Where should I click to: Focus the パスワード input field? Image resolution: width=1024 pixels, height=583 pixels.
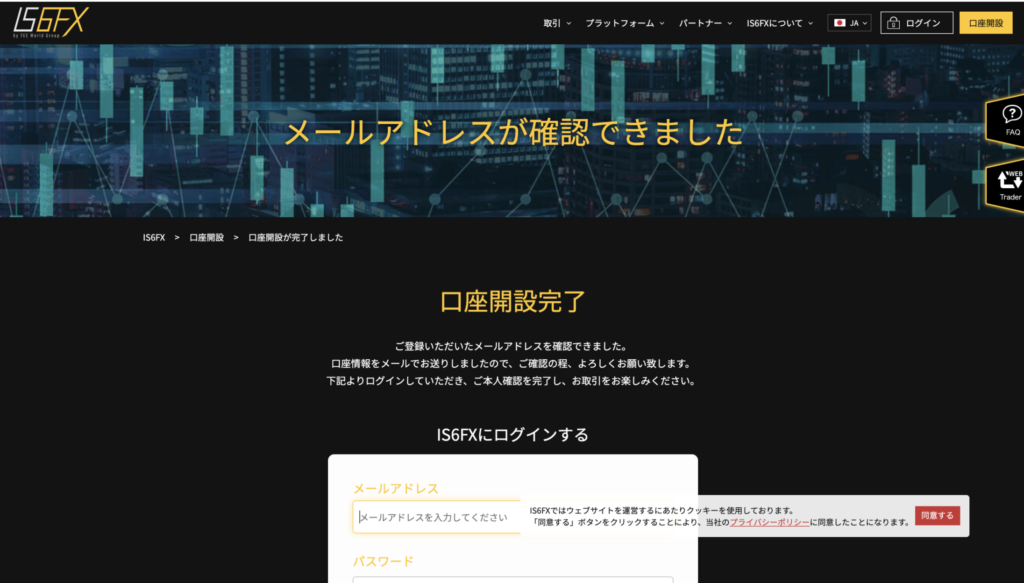click(x=513, y=580)
